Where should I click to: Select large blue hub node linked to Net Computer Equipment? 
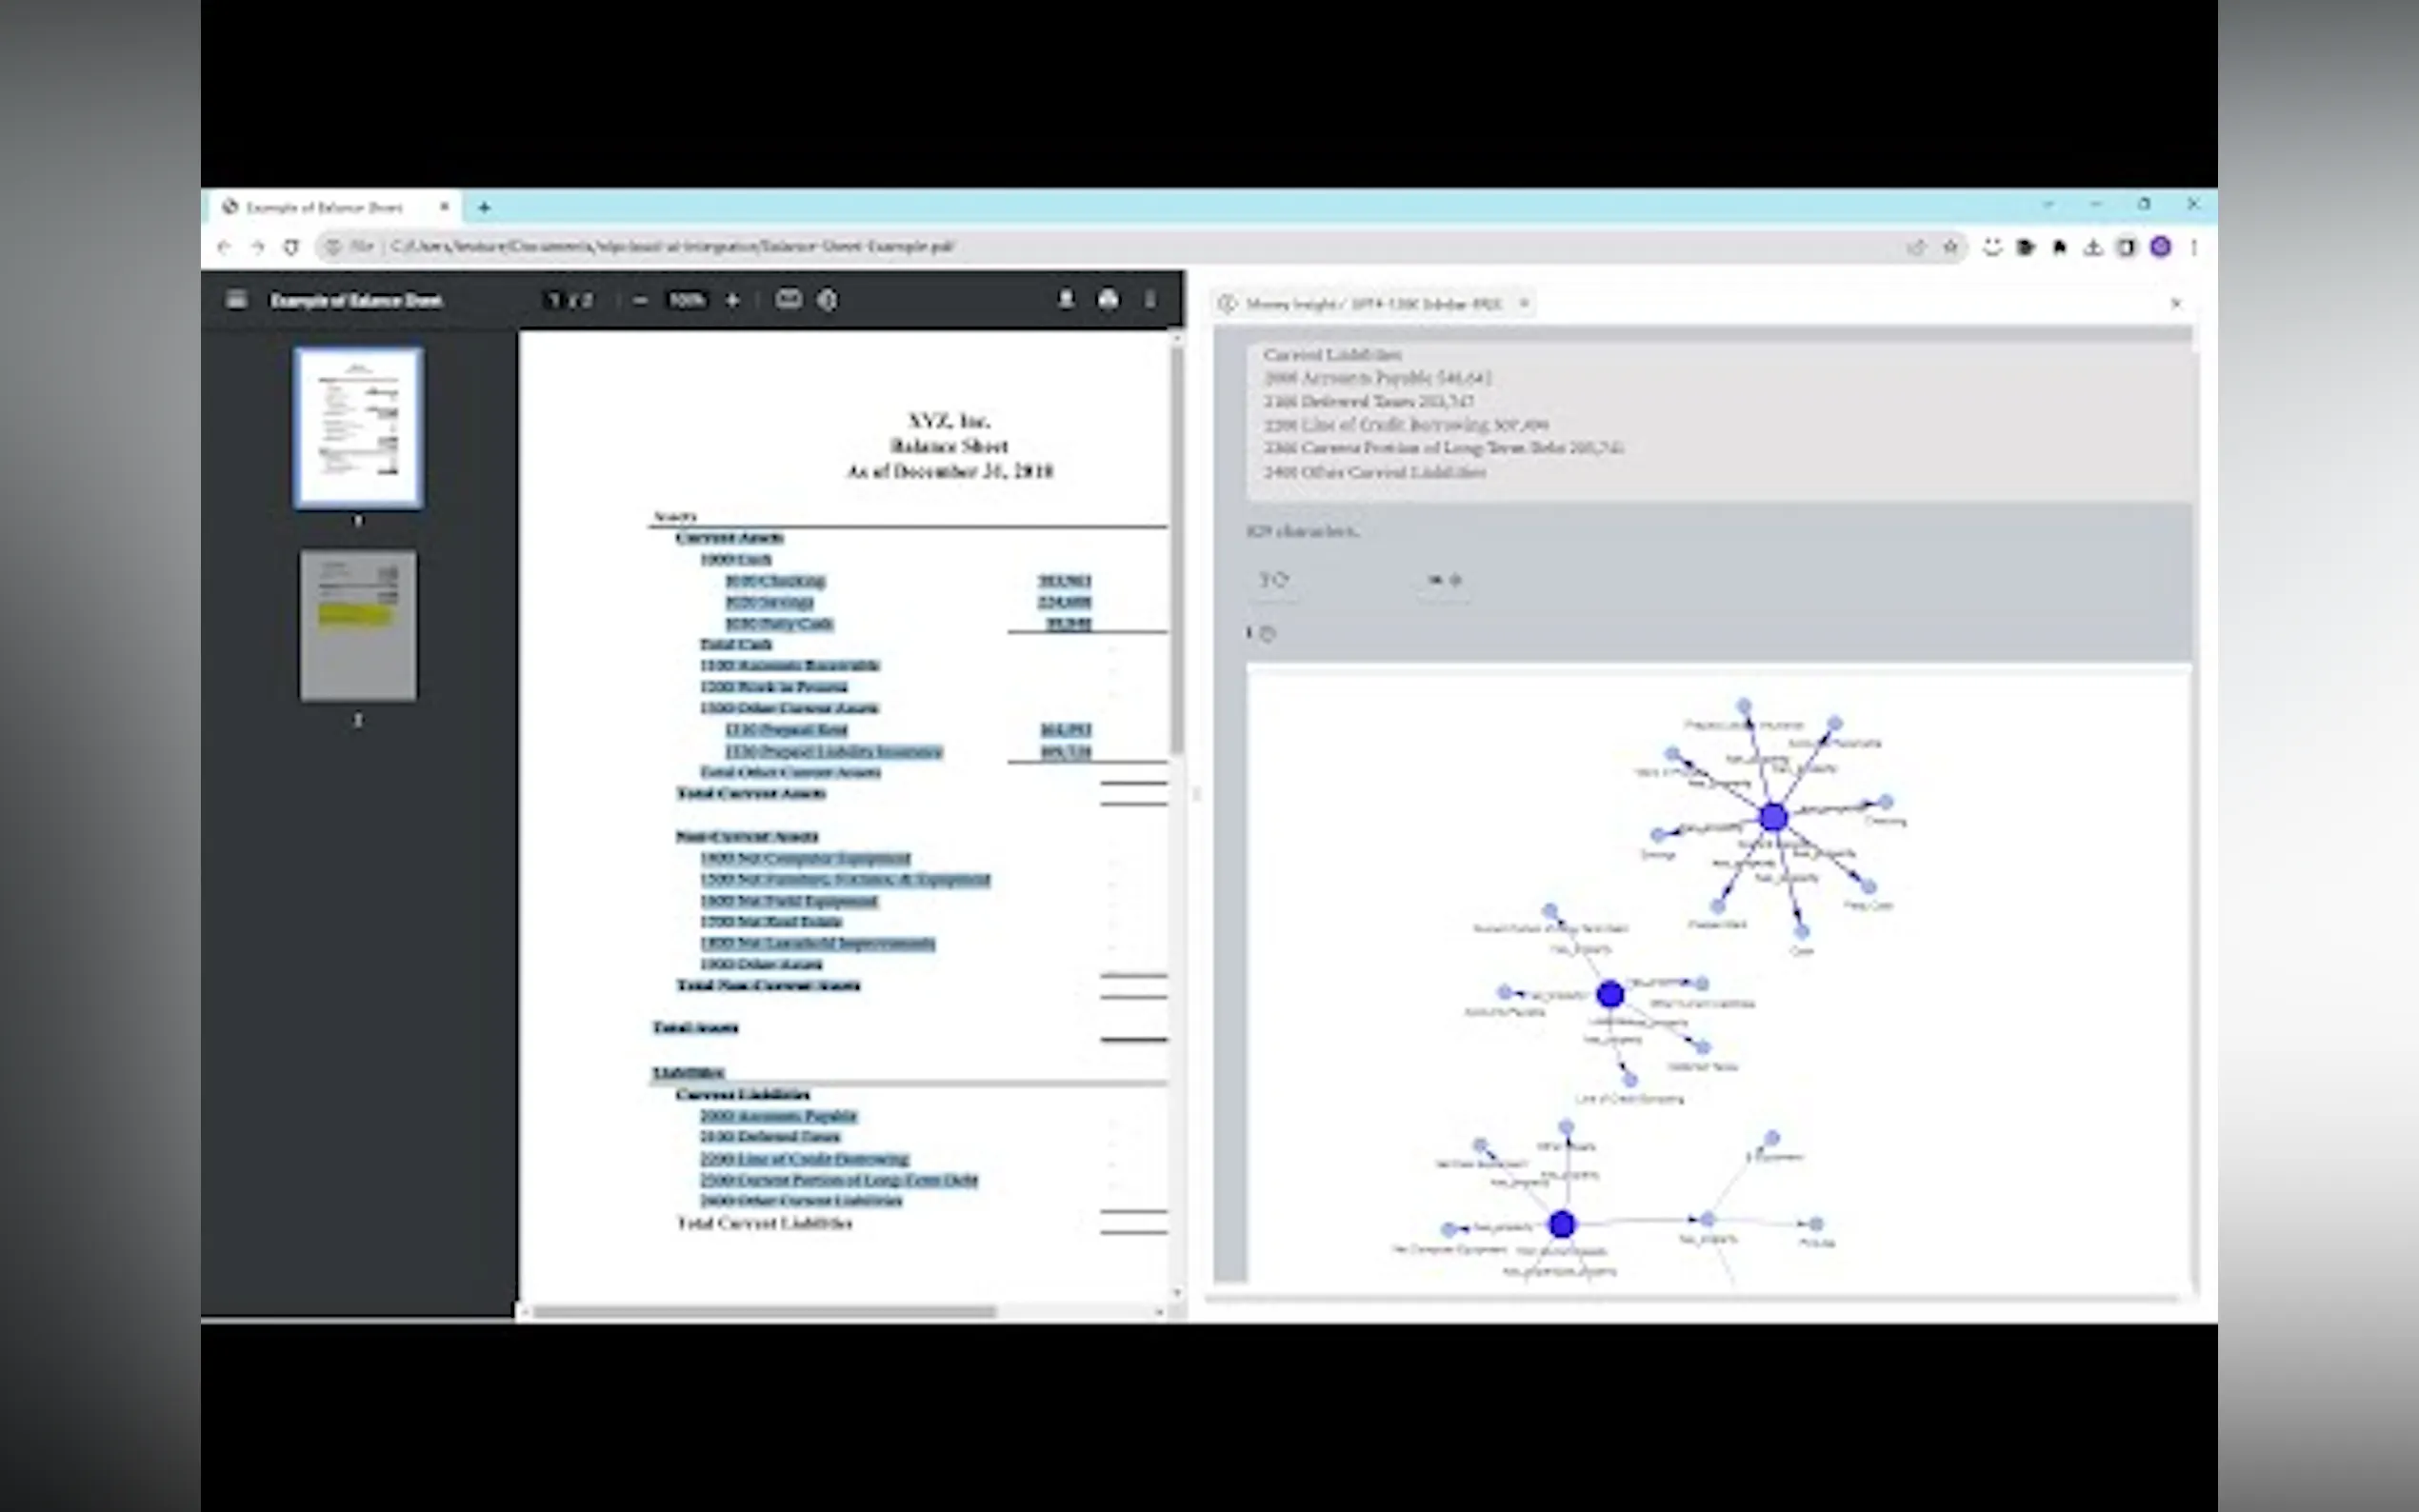coord(1562,1224)
